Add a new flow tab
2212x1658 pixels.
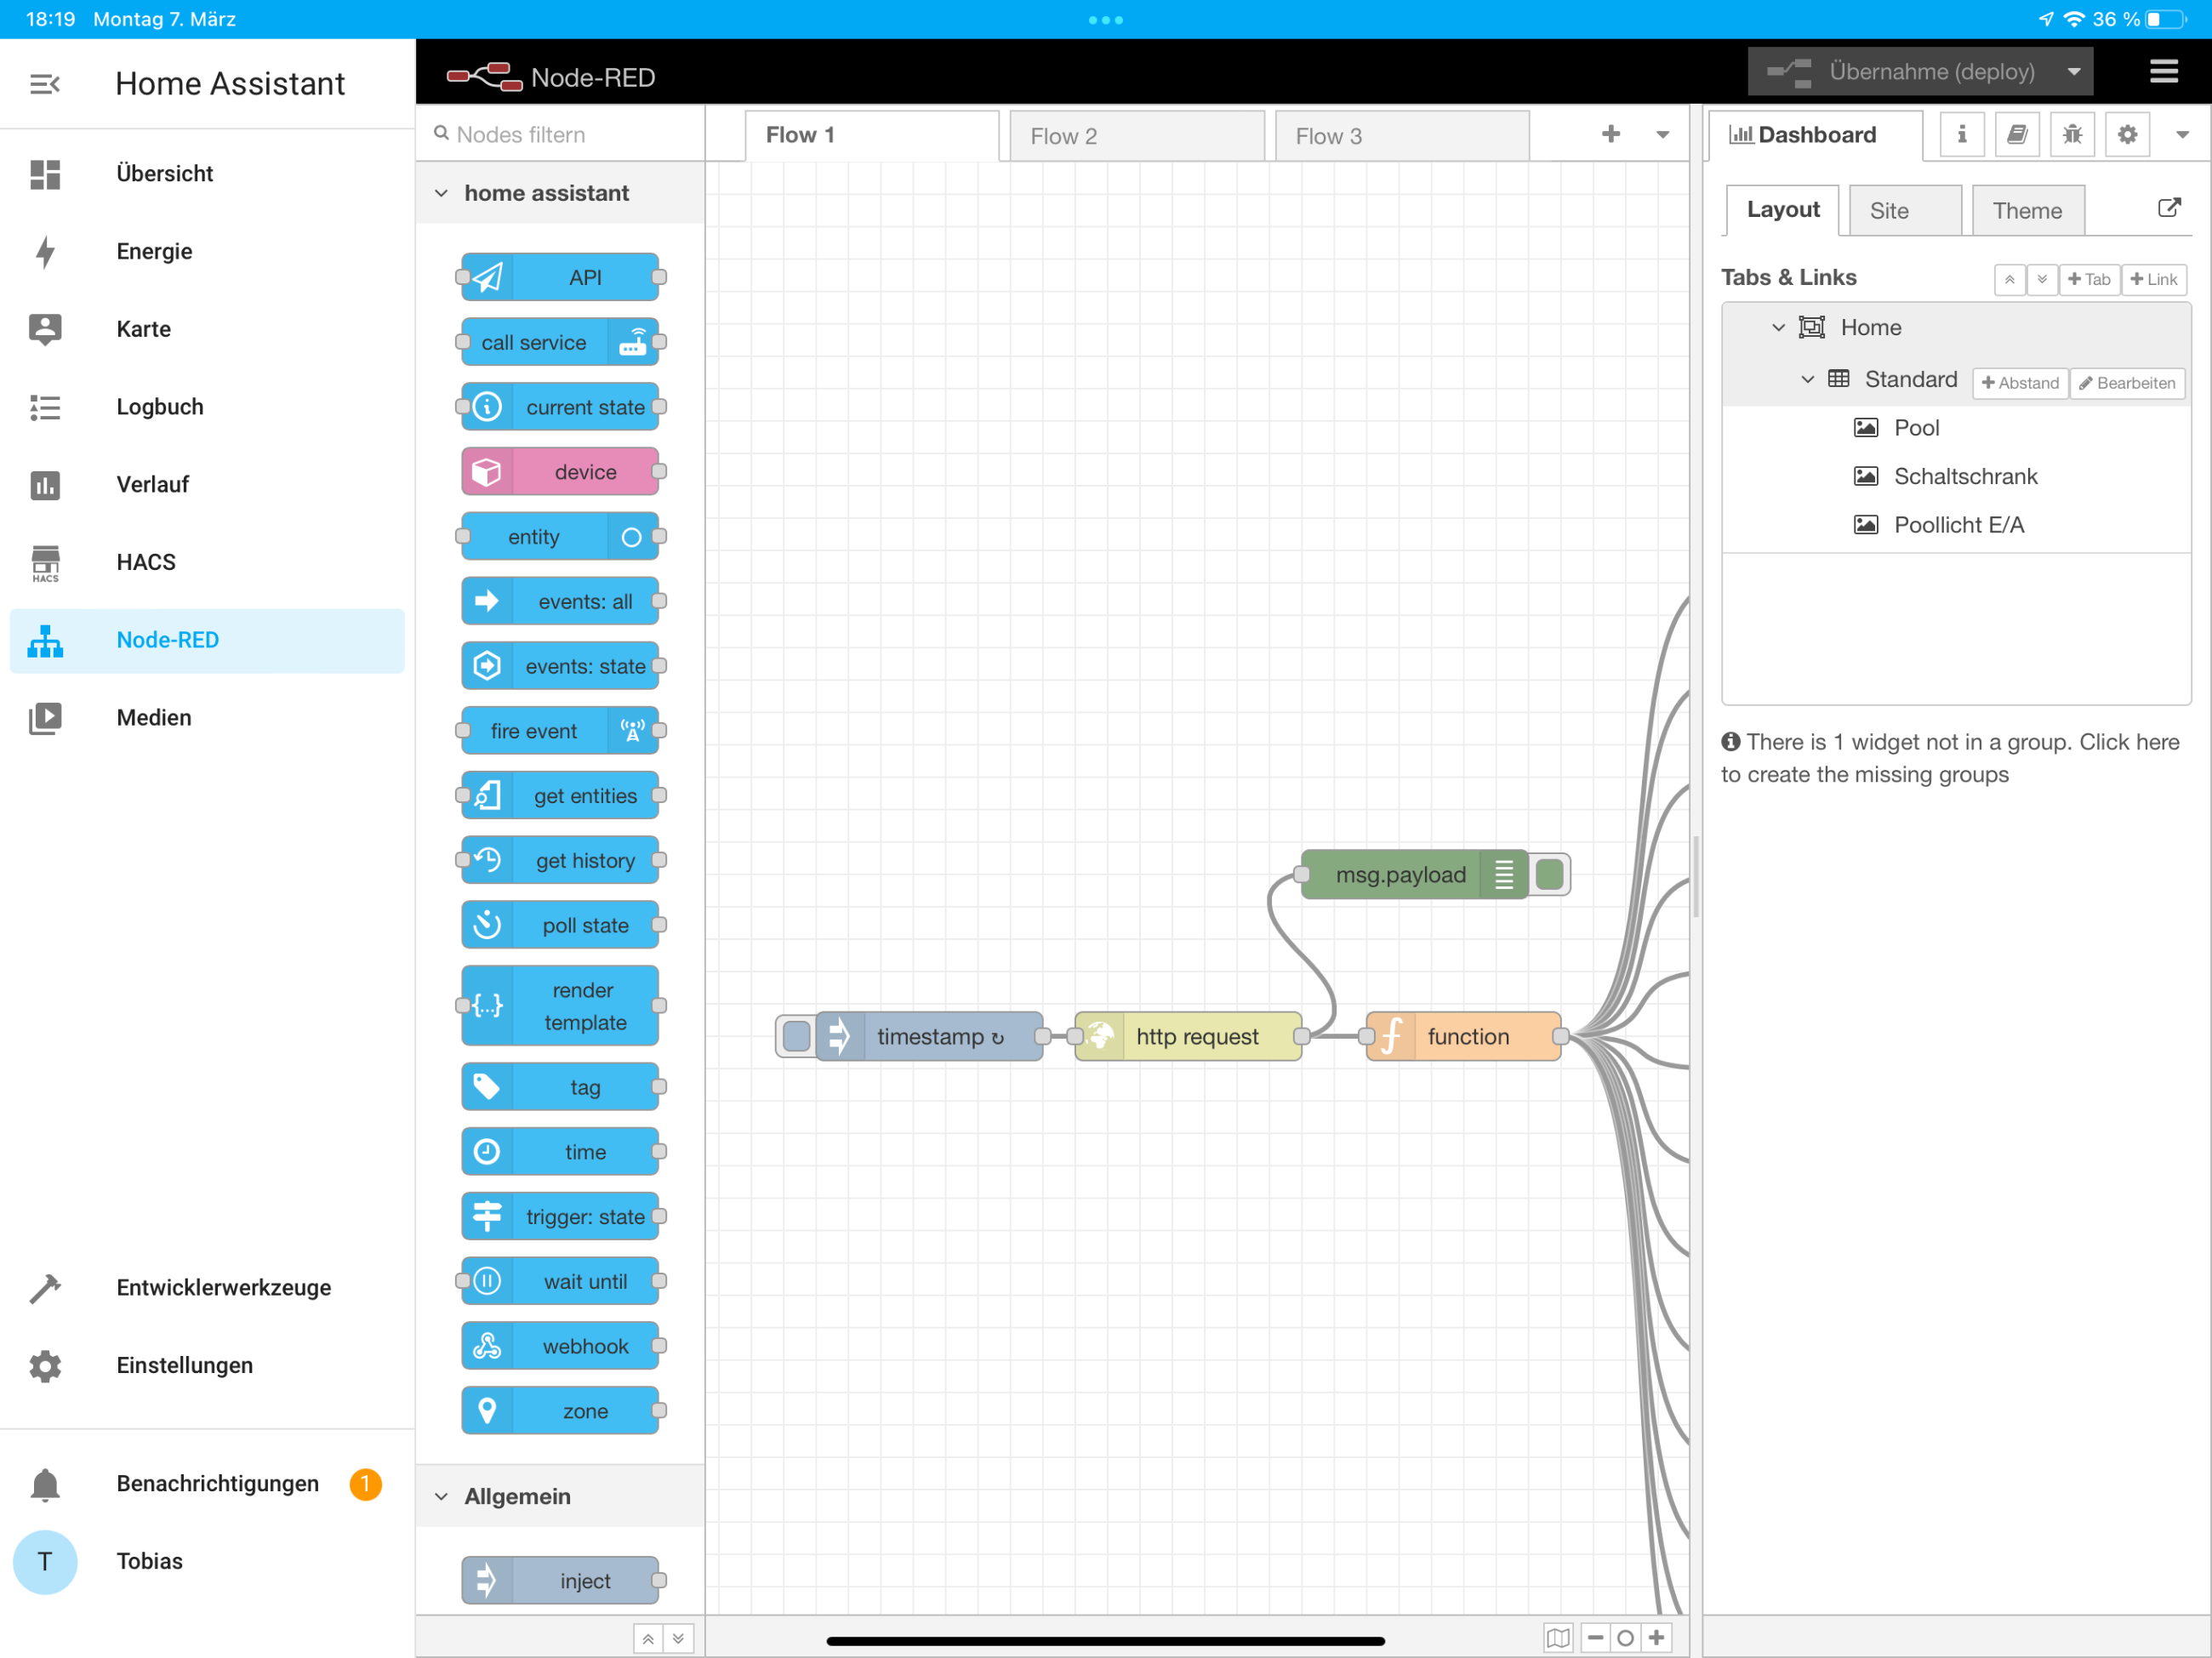pyautogui.click(x=1611, y=134)
